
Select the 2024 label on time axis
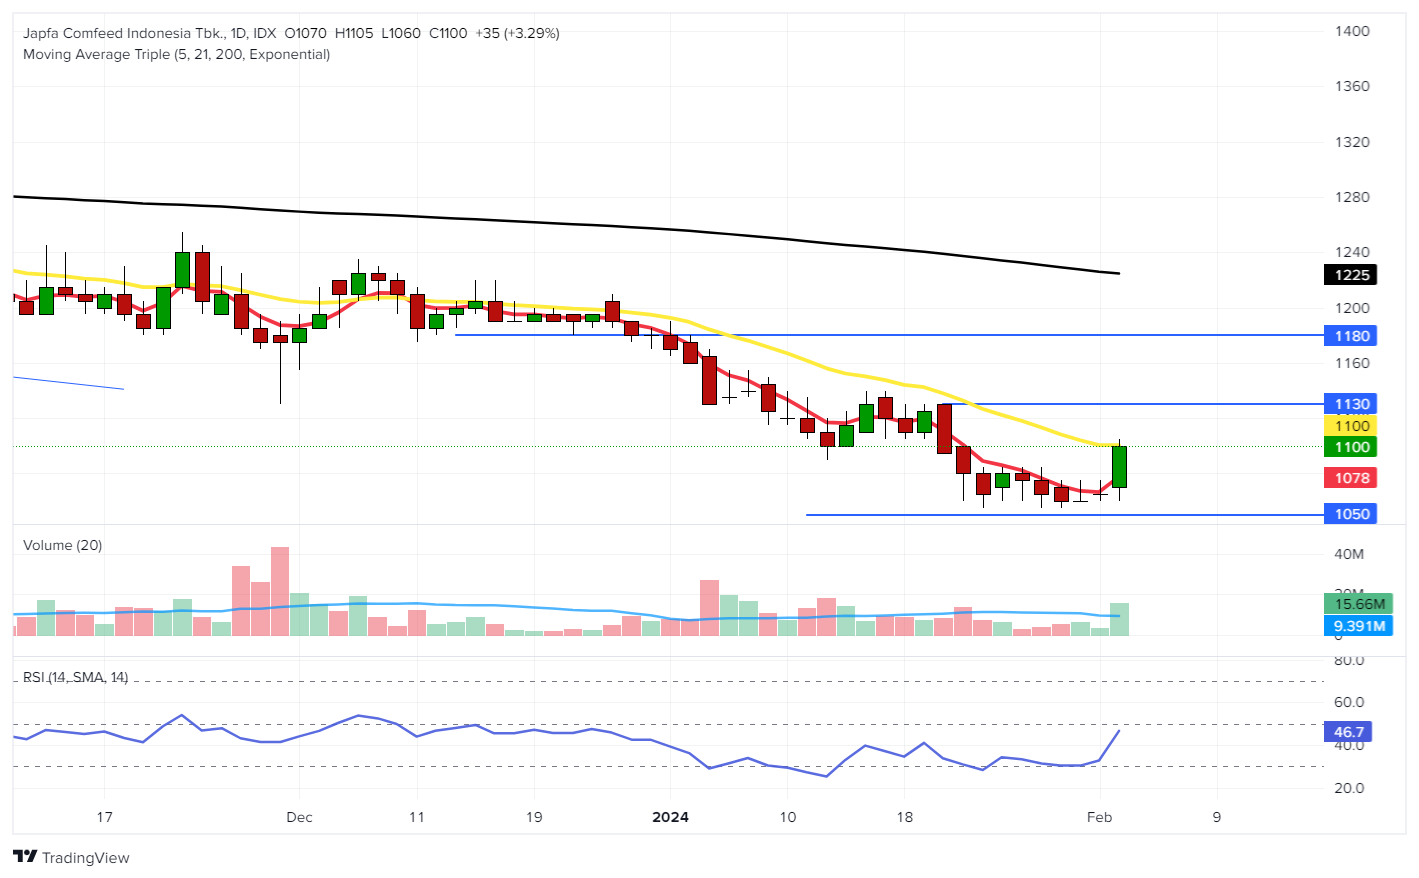pos(670,817)
